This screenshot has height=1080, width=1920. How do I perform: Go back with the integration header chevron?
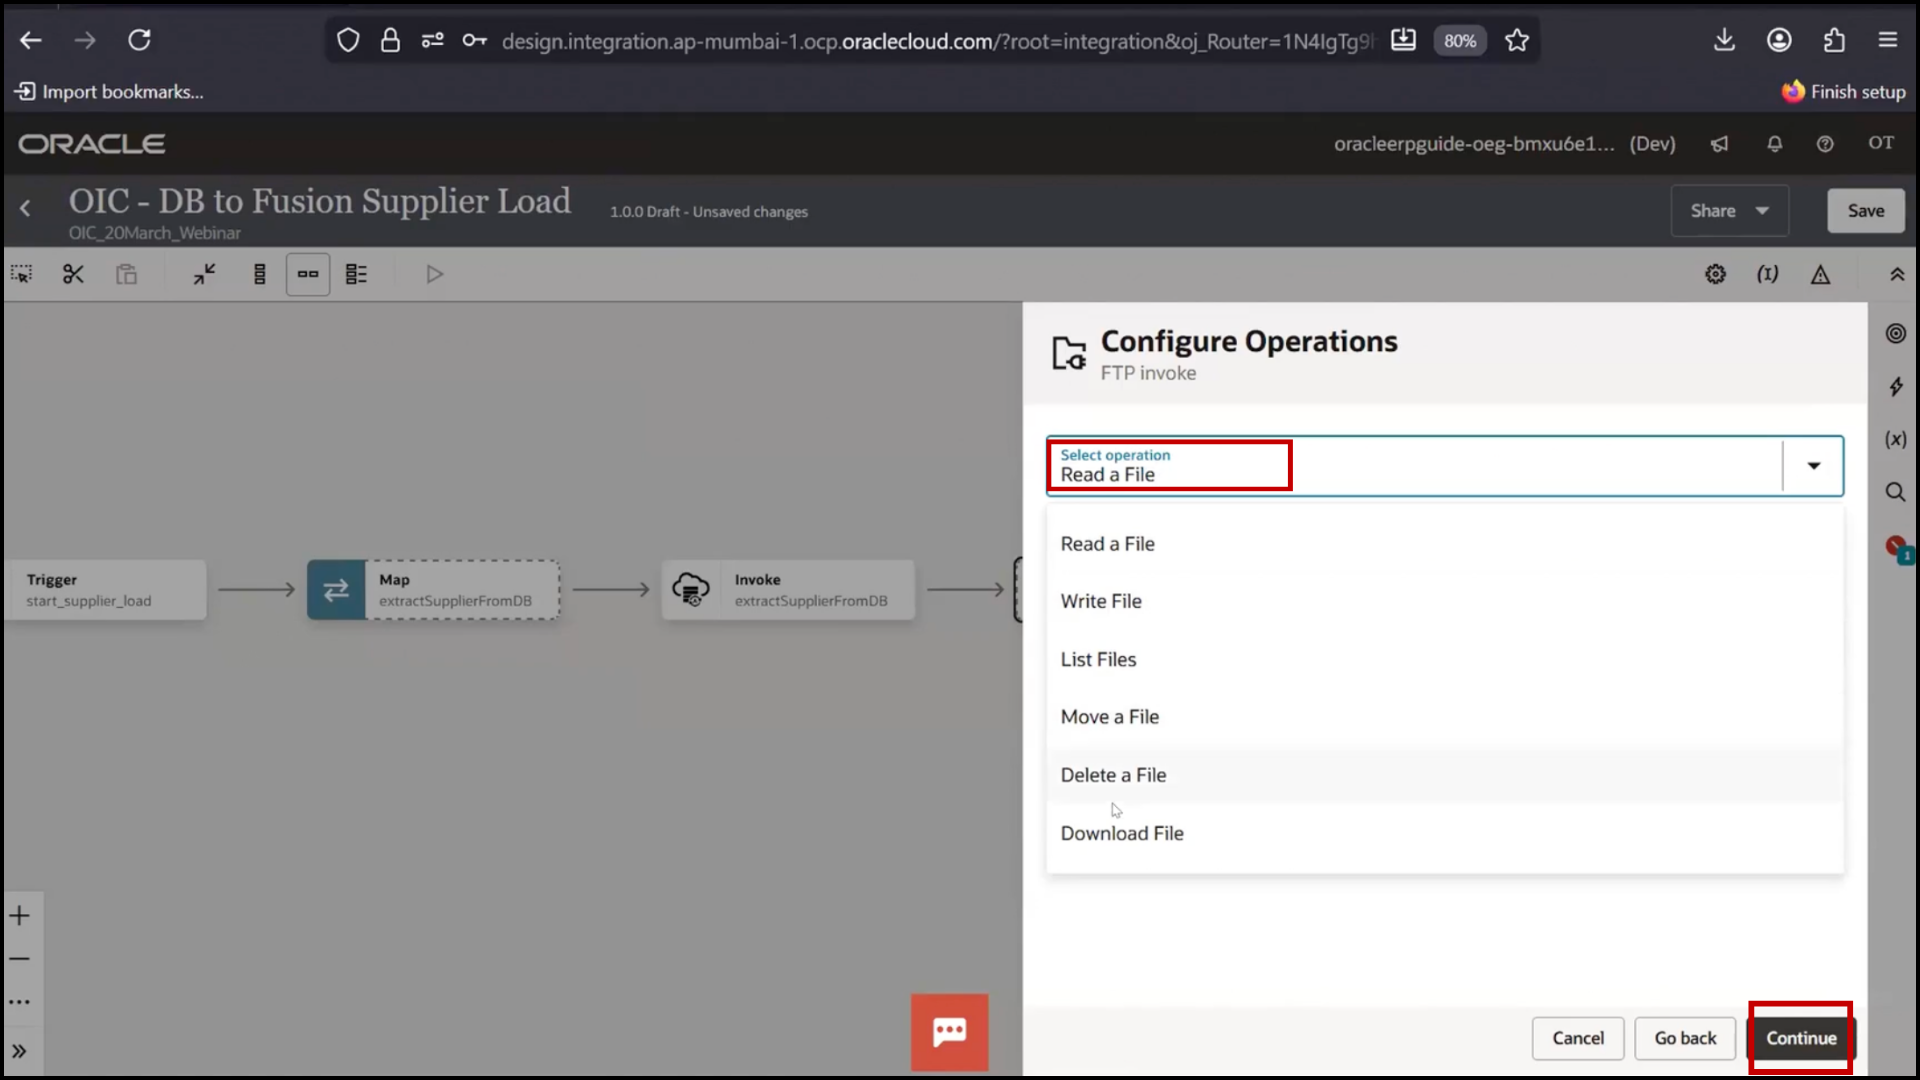coord(26,208)
